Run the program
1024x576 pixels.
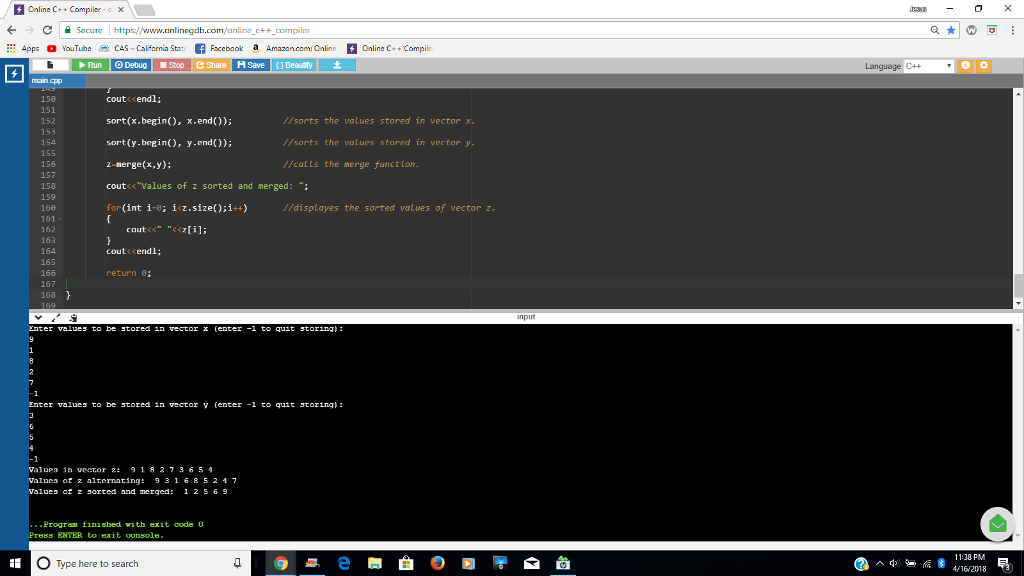click(x=90, y=65)
